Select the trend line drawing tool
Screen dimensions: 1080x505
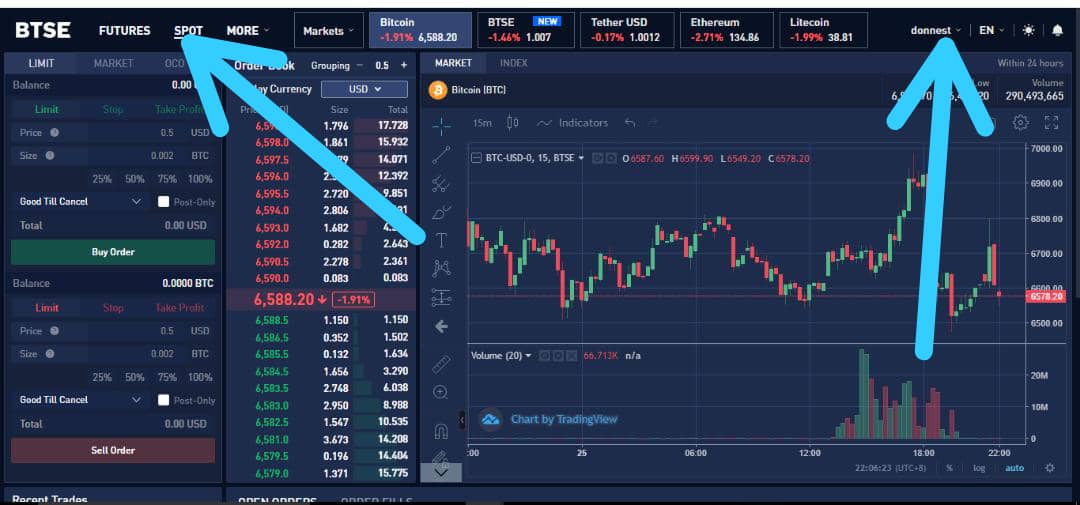(441, 155)
